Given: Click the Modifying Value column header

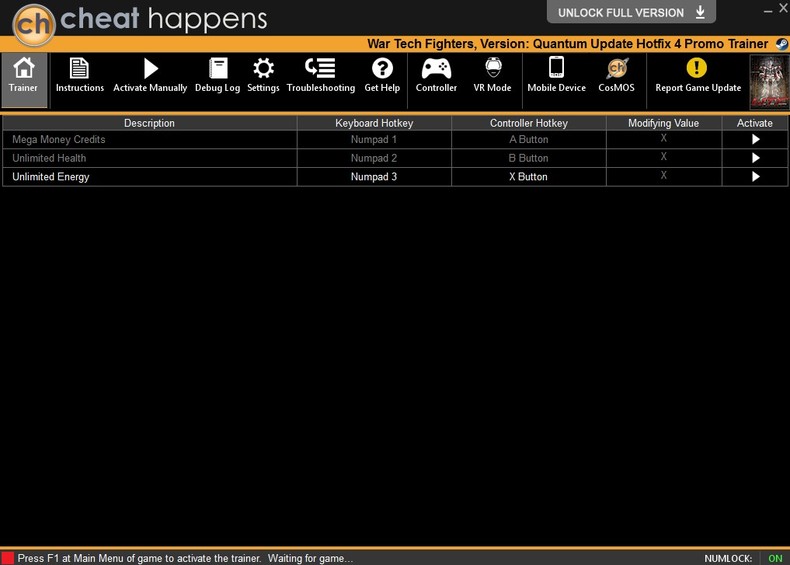Looking at the screenshot, I should tap(664, 123).
